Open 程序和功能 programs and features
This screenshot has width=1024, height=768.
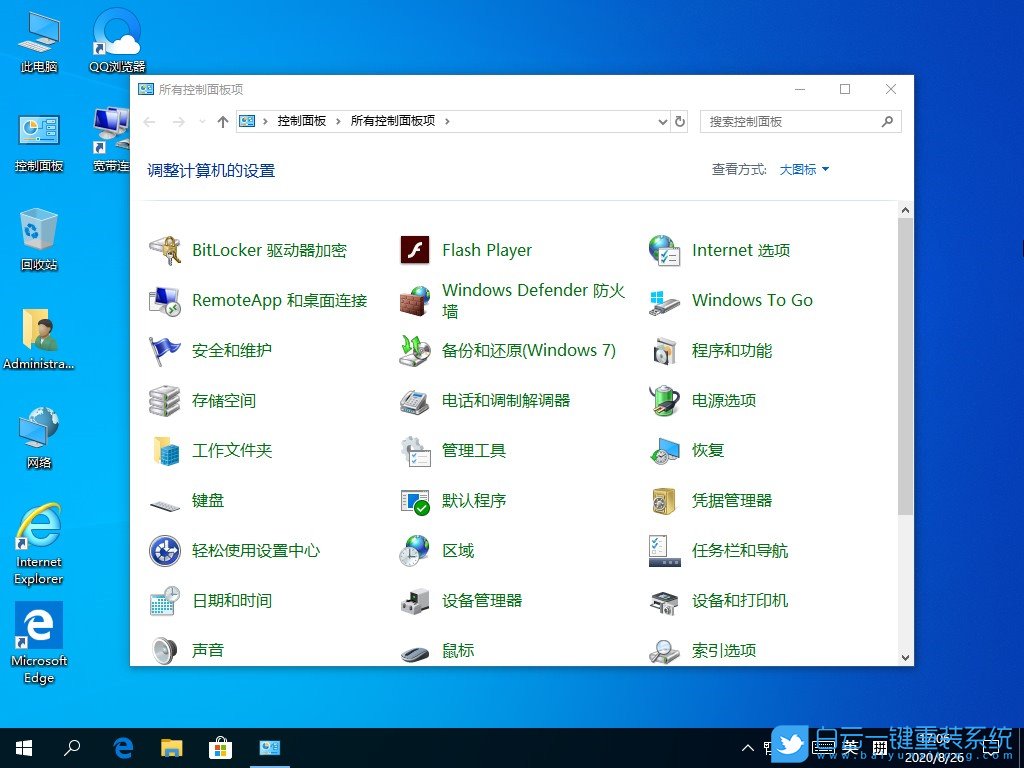click(731, 350)
